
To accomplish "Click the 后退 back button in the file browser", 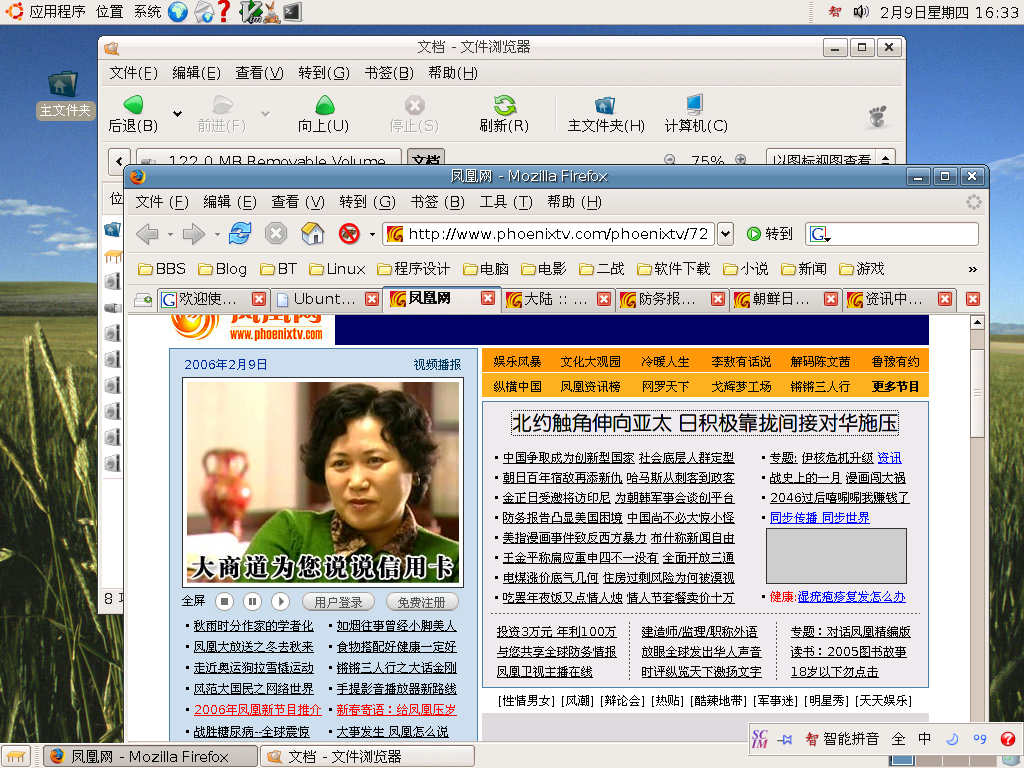I will pos(133,112).
